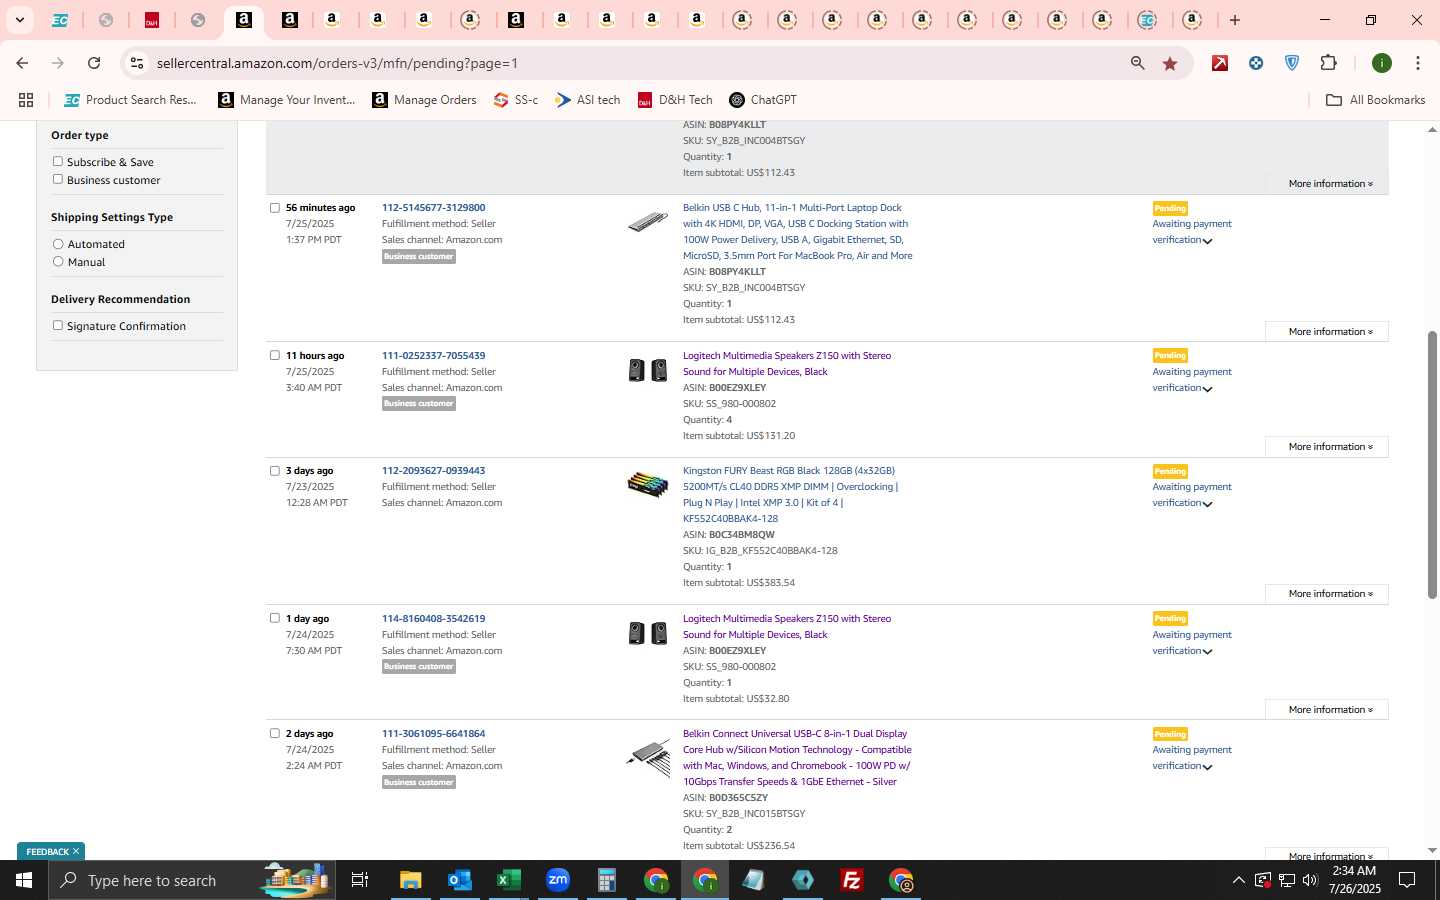1440x900 pixels.
Task: View site information icon in address bar
Action: (137, 63)
